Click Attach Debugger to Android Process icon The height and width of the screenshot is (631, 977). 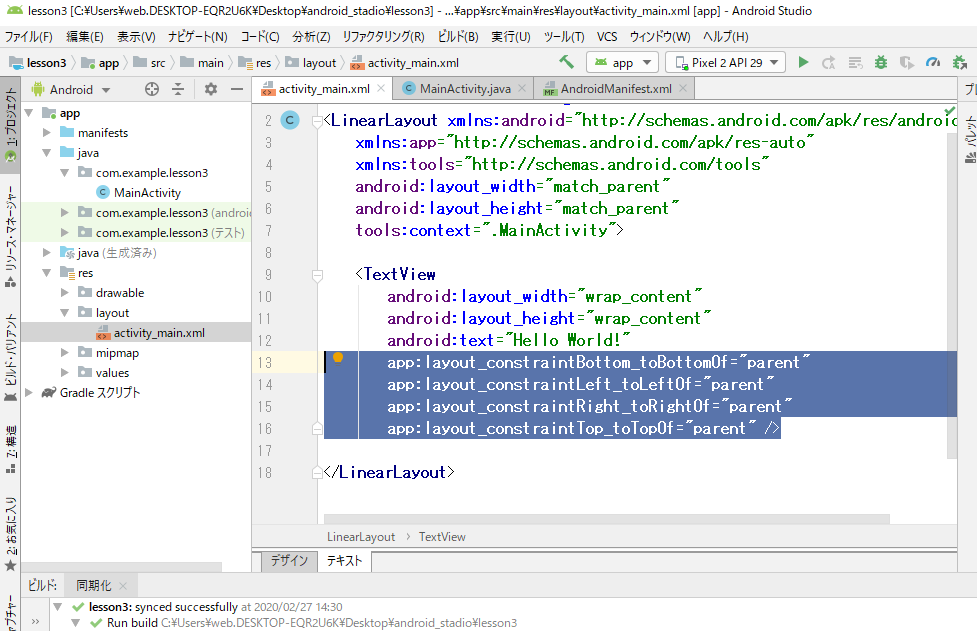[x=960, y=62]
